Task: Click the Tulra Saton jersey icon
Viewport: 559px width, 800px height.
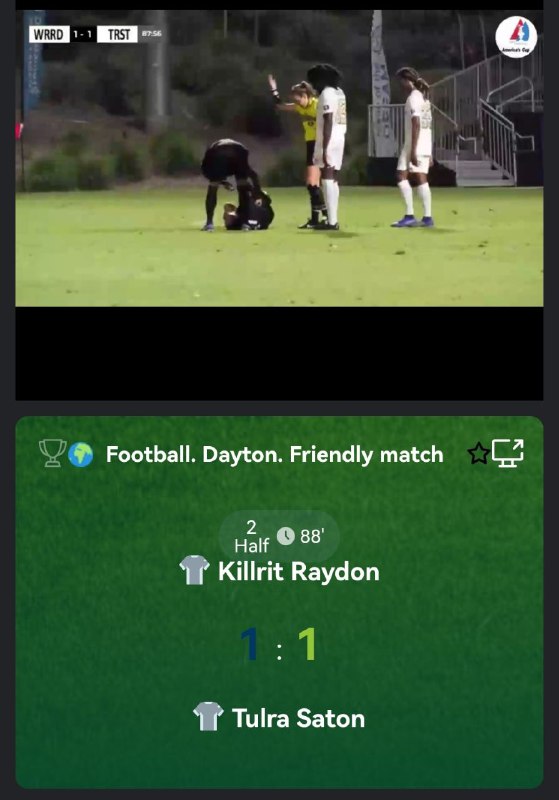Action: point(208,716)
